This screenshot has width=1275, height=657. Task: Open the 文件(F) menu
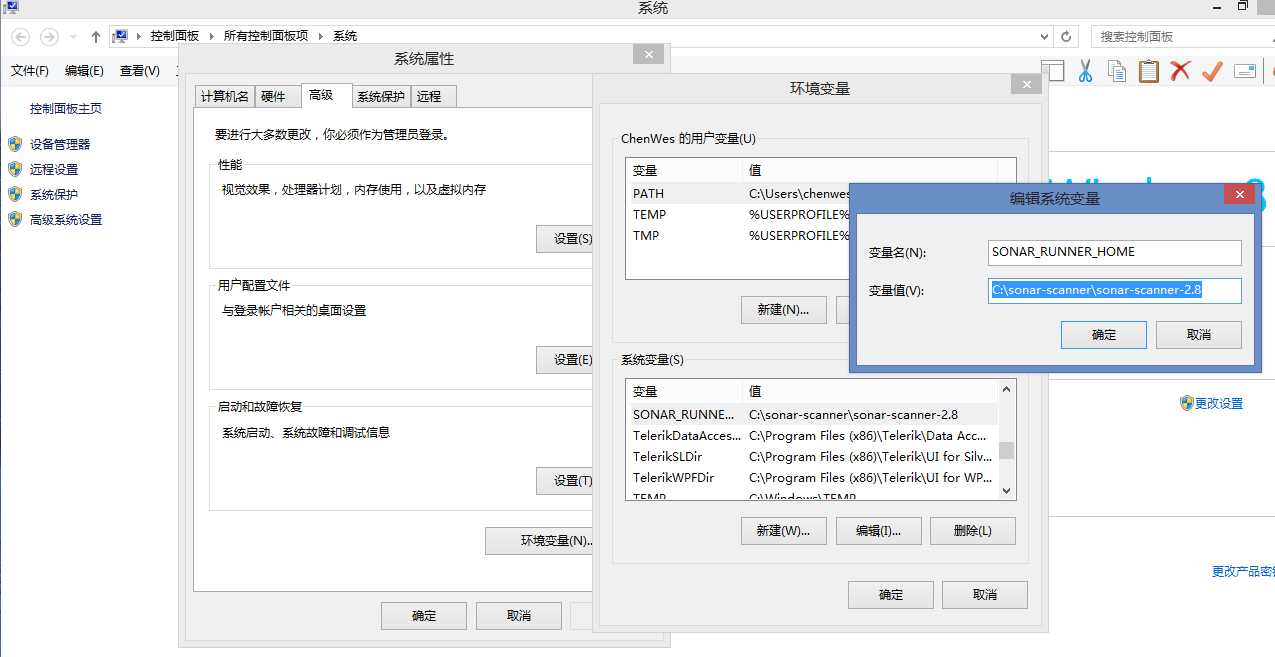click(x=30, y=71)
